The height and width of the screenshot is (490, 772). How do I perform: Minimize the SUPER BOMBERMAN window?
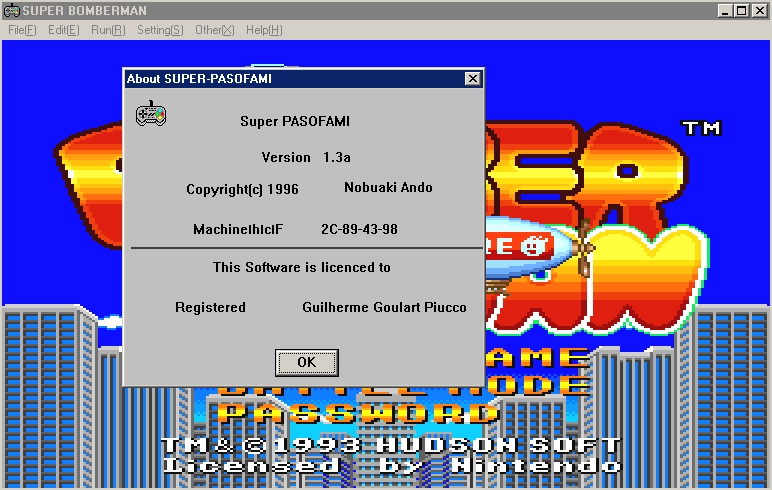point(724,10)
